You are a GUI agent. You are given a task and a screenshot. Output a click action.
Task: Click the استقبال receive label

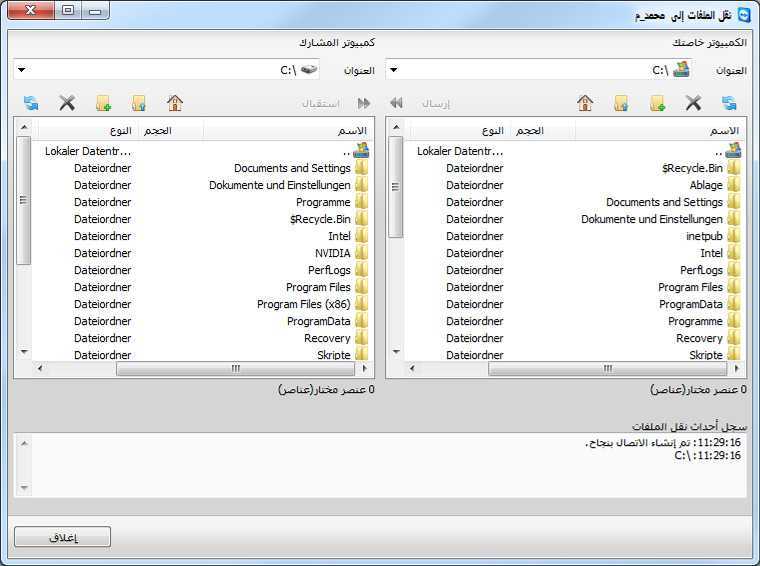pos(321,104)
